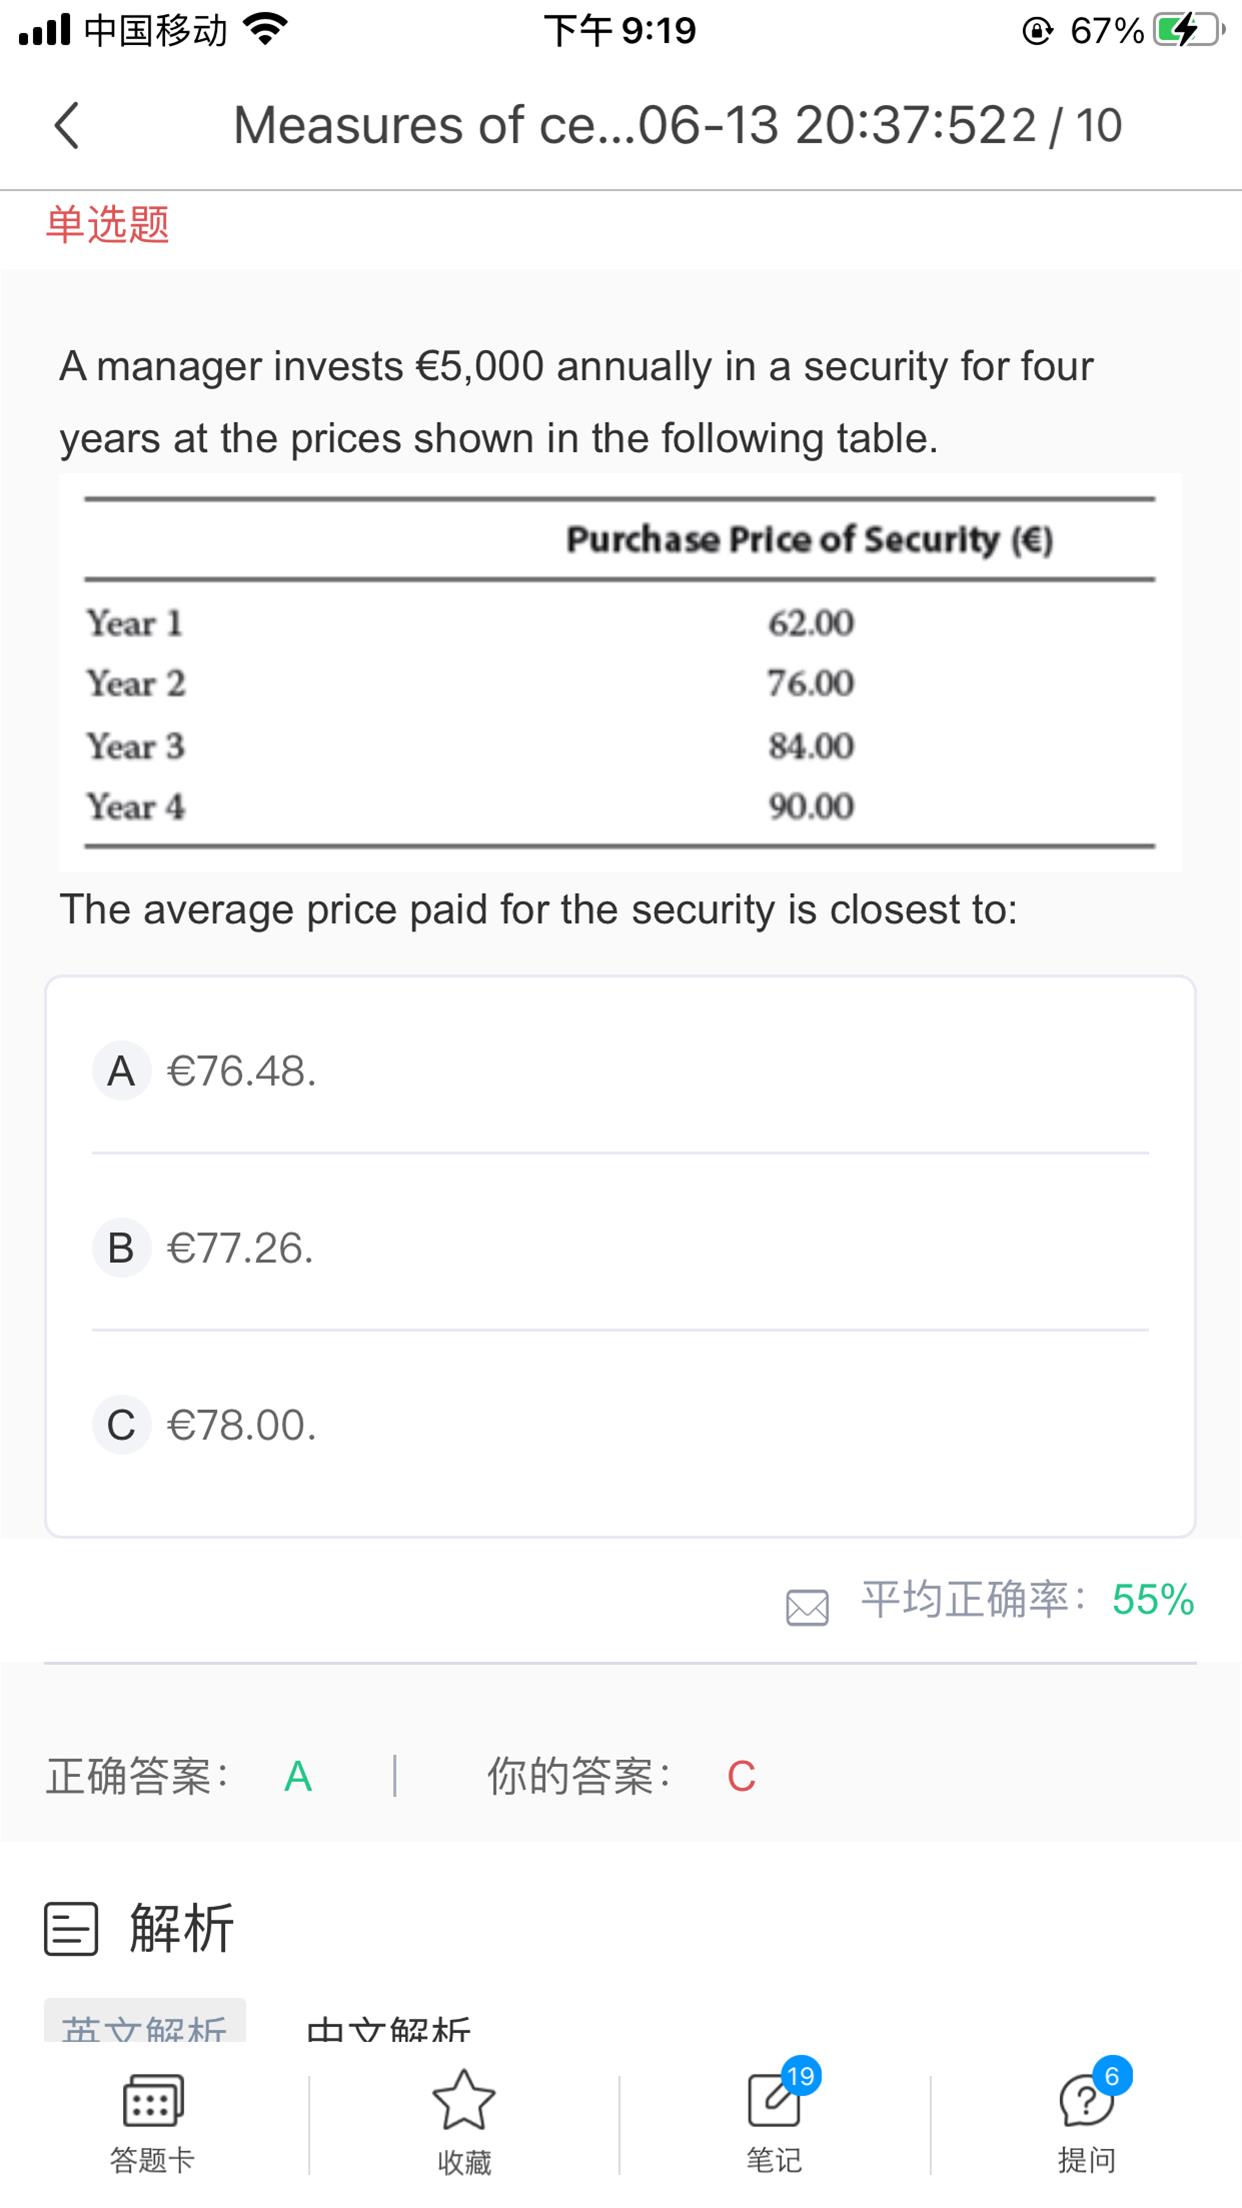Select option A circle
Viewport: 1242px width, 2208px height.
pos(121,1071)
